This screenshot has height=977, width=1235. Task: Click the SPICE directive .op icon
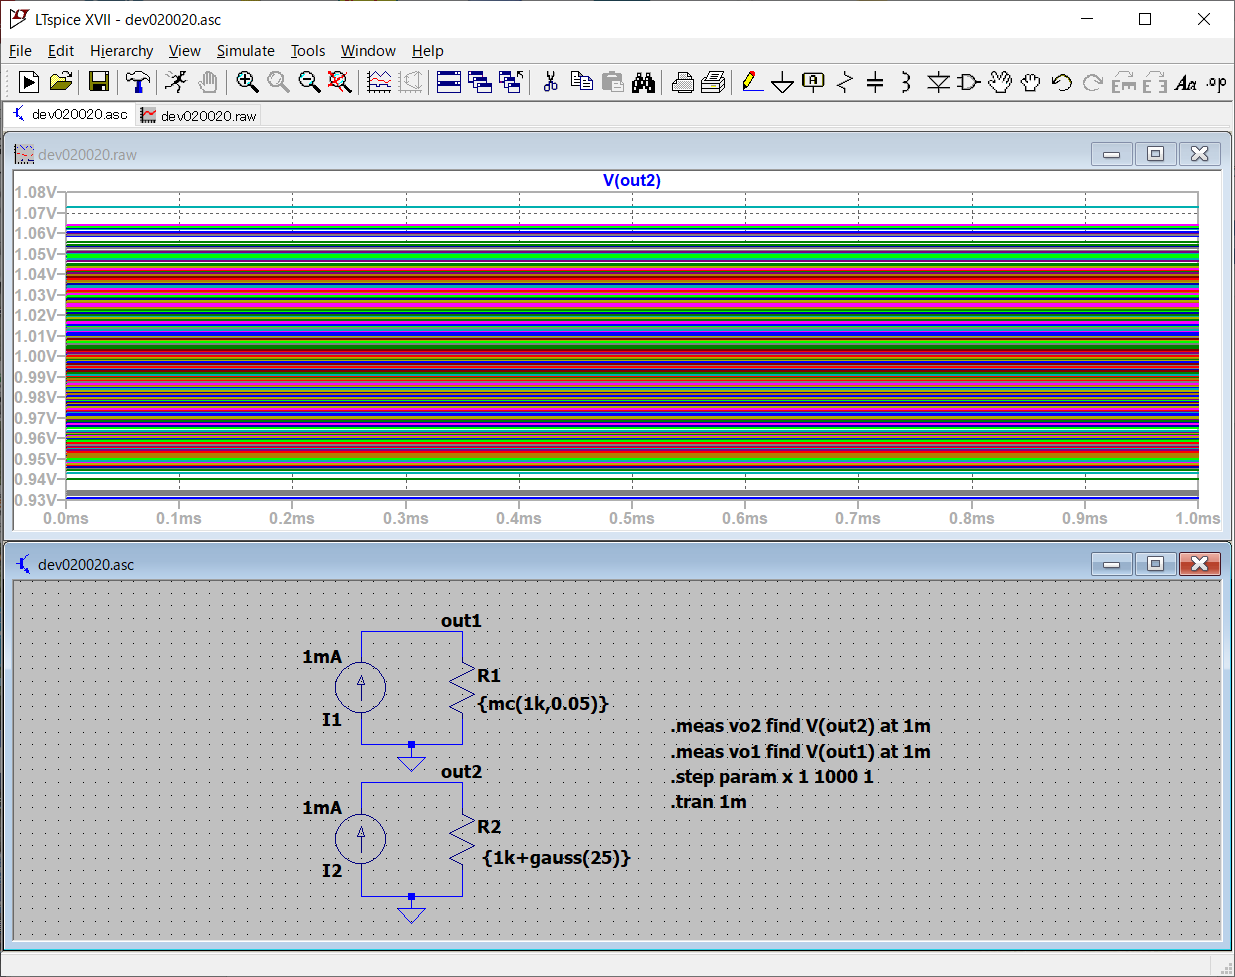tap(1216, 82)
